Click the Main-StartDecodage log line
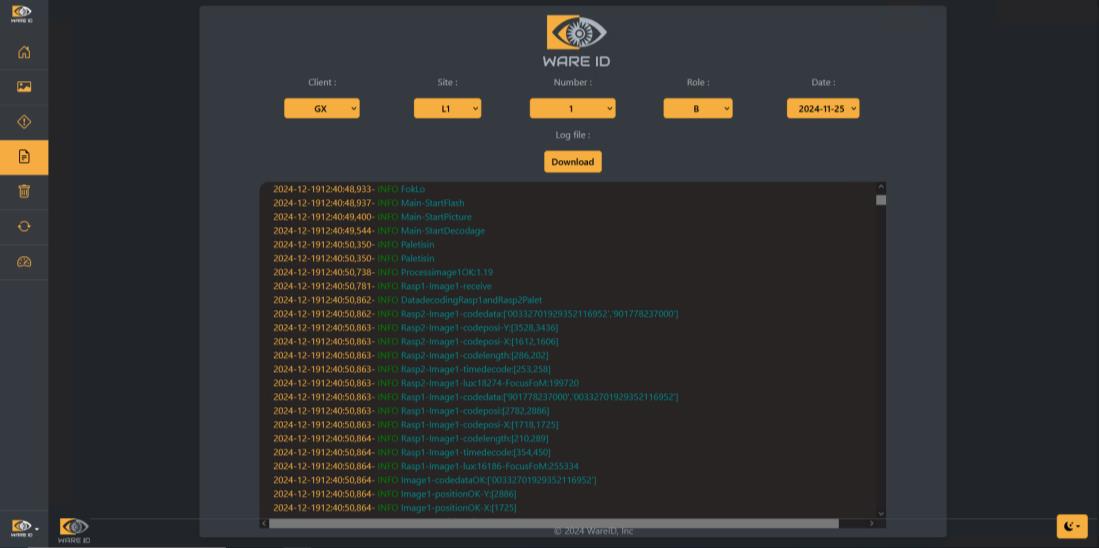The height and width of the screenshot is (548, 1099). click(442, 231)
